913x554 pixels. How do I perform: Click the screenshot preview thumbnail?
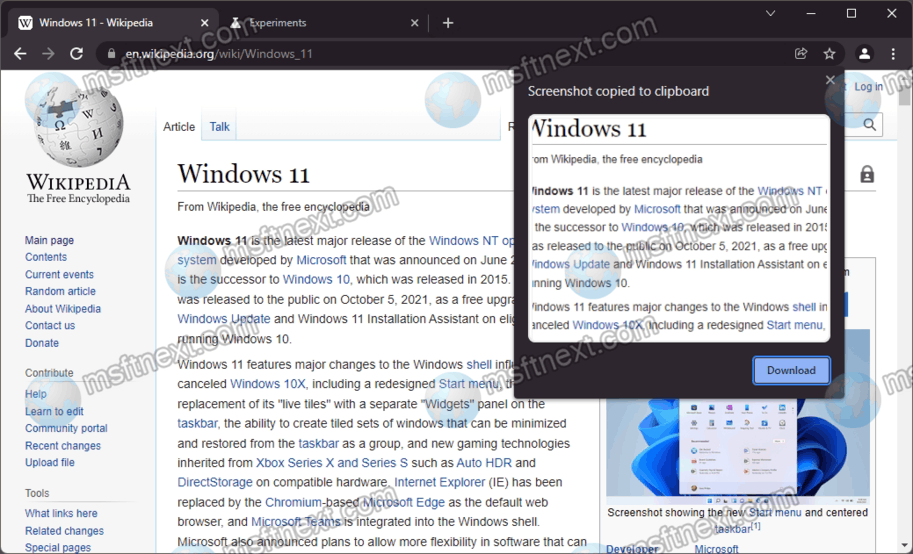click(x=679, y=228)
